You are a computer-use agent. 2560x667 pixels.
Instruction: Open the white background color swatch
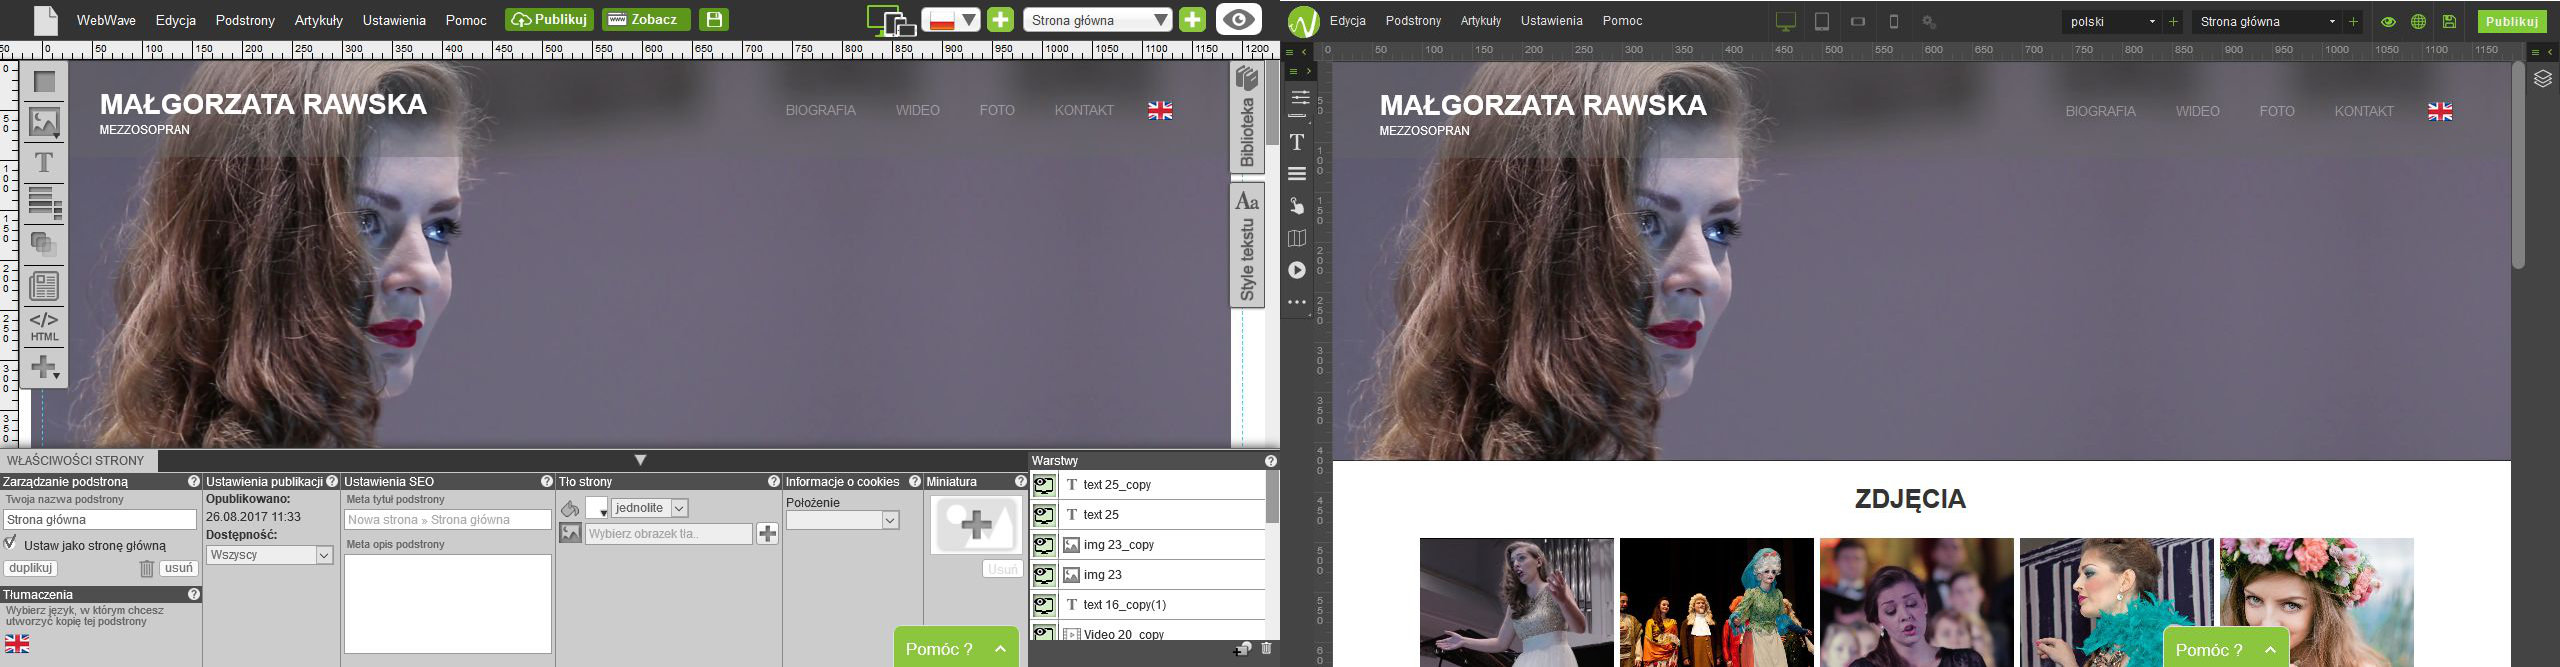pyautogui.click(x=596, y=508)
